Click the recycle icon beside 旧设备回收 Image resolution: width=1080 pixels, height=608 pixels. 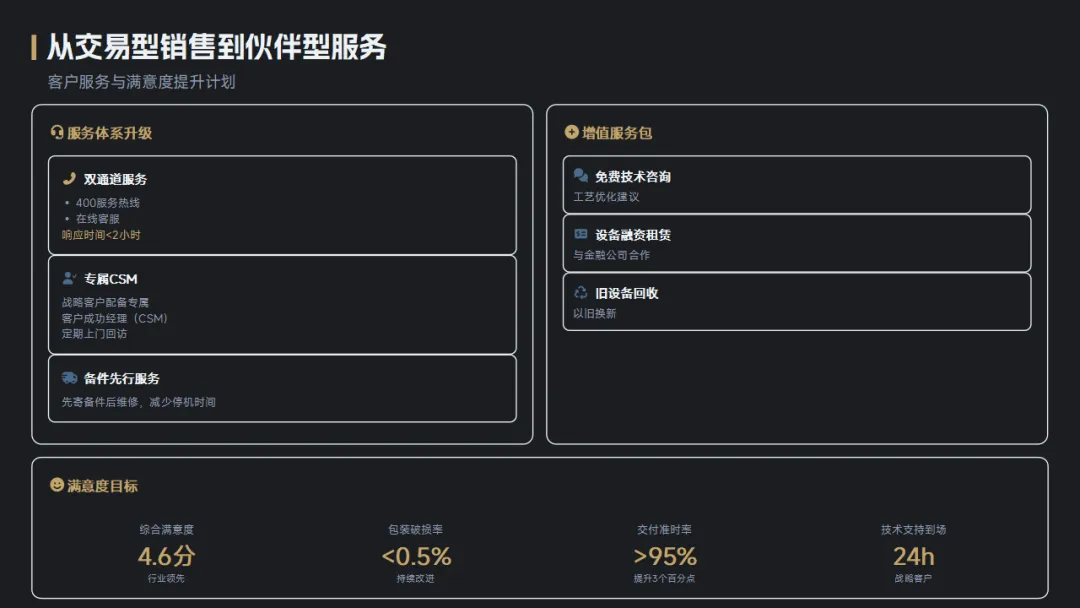(x=581, y=293)
